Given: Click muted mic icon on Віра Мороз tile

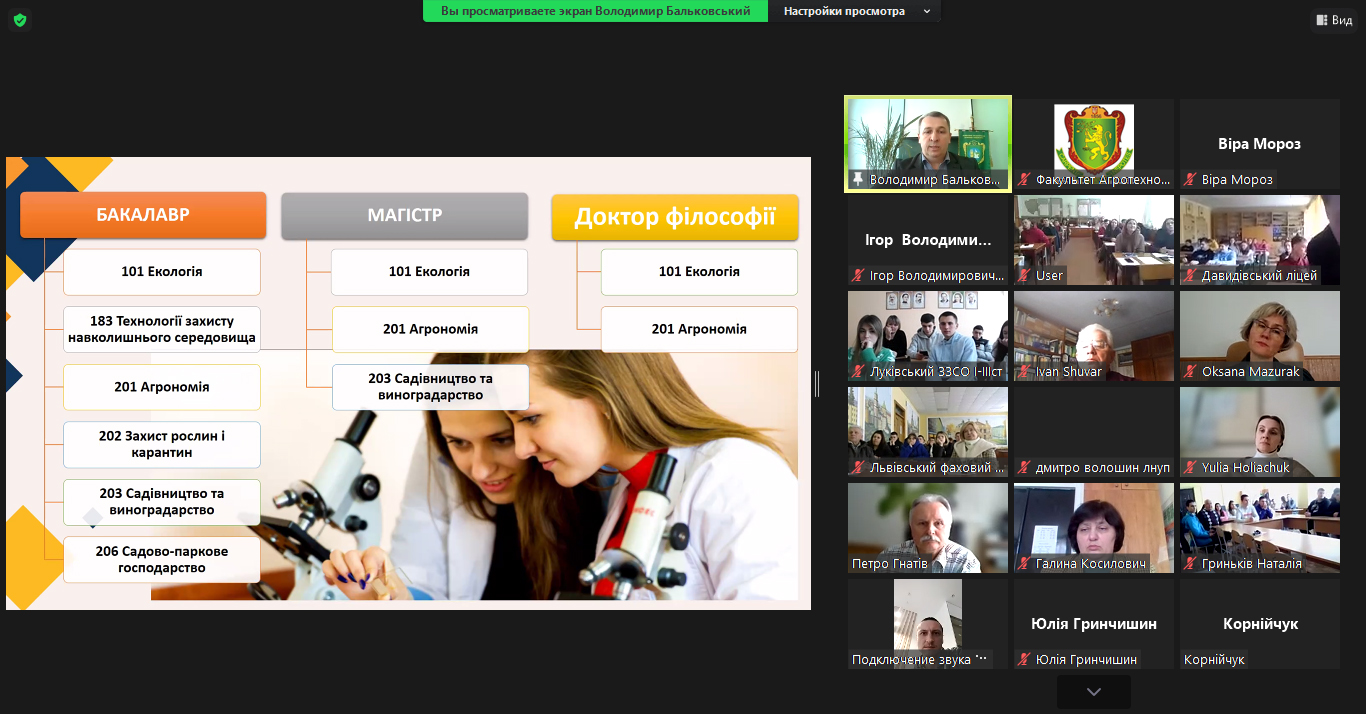Looking at the screenshot, I should point(1190,180).
